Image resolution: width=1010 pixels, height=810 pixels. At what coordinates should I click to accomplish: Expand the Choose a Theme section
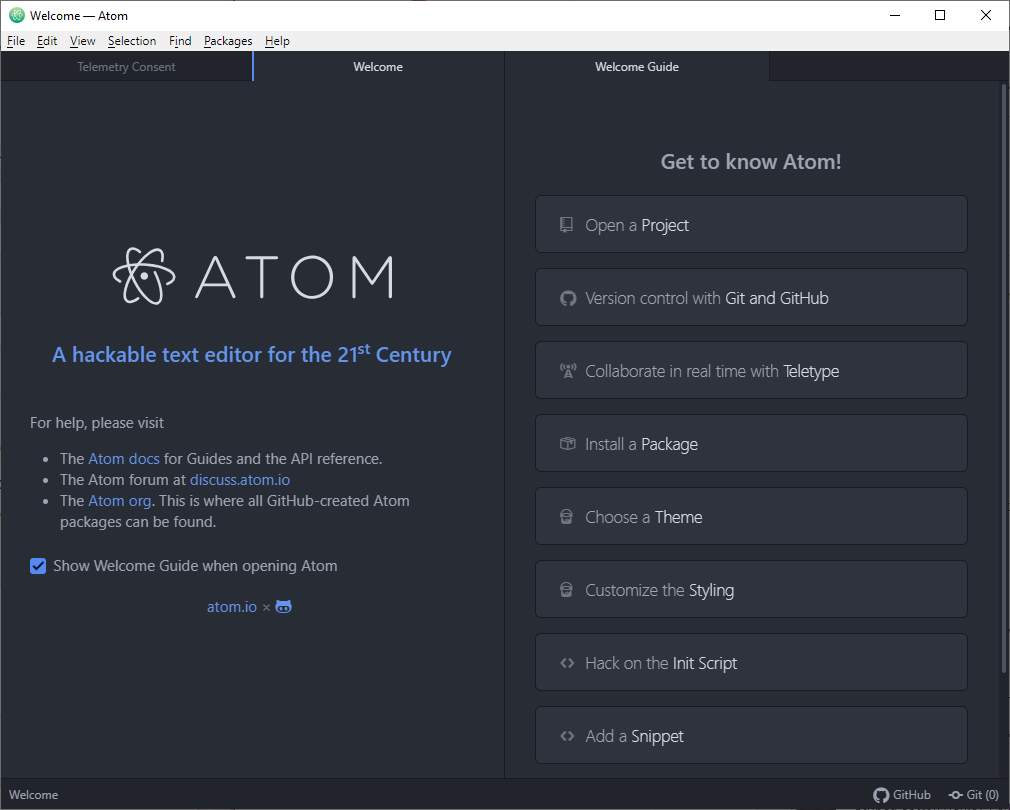point(751,516)
